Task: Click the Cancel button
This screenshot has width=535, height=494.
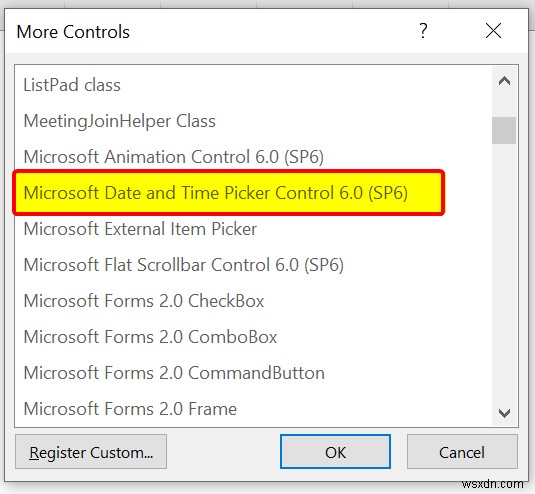Action: point(462,452)
